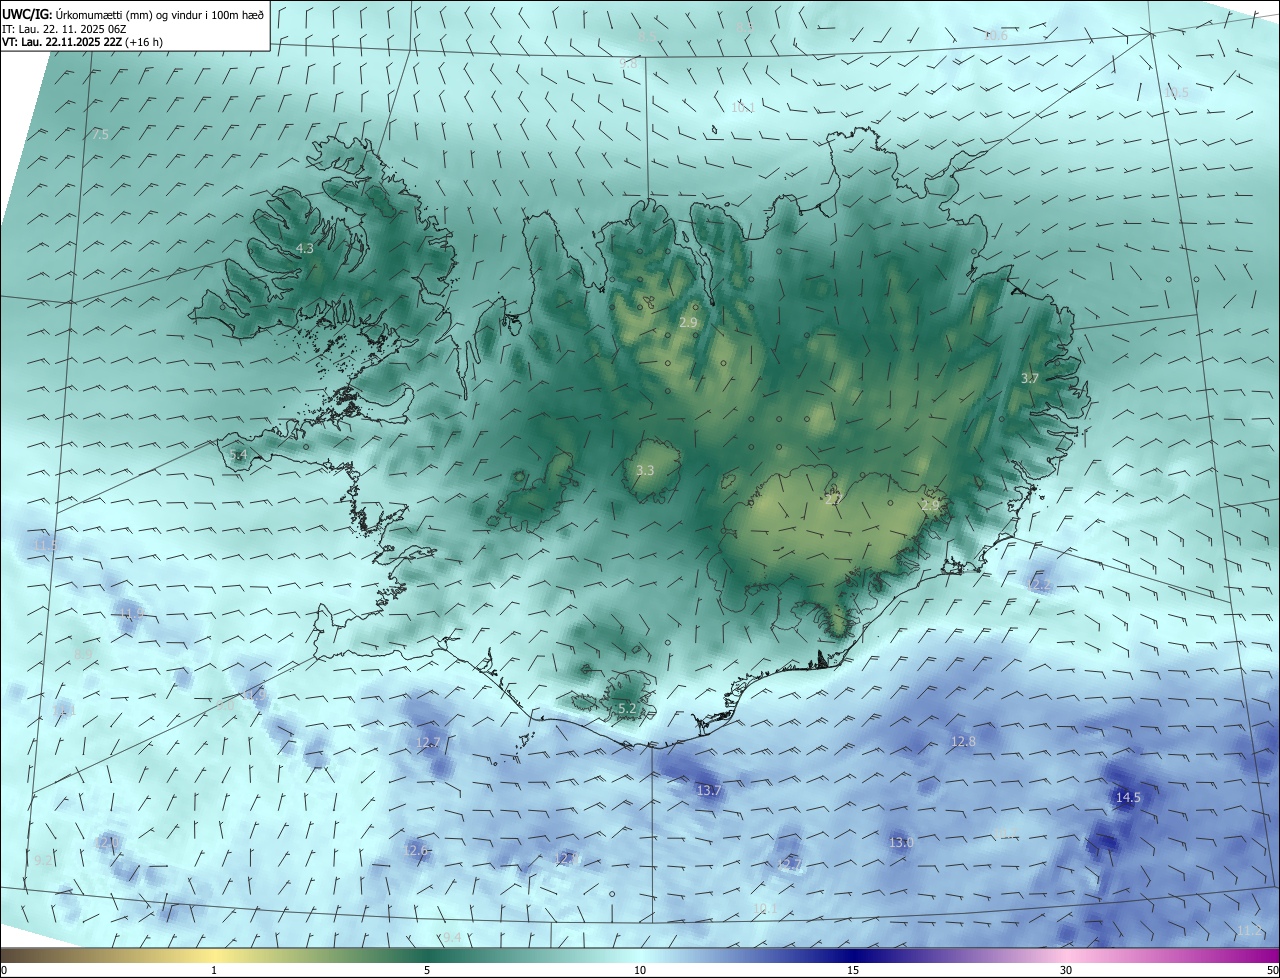Screen dimensions: 1280x978
Task: Click the initial time line 'IT: Lau. 22. 11. 2025 06Z'
Action: (66, 28)
